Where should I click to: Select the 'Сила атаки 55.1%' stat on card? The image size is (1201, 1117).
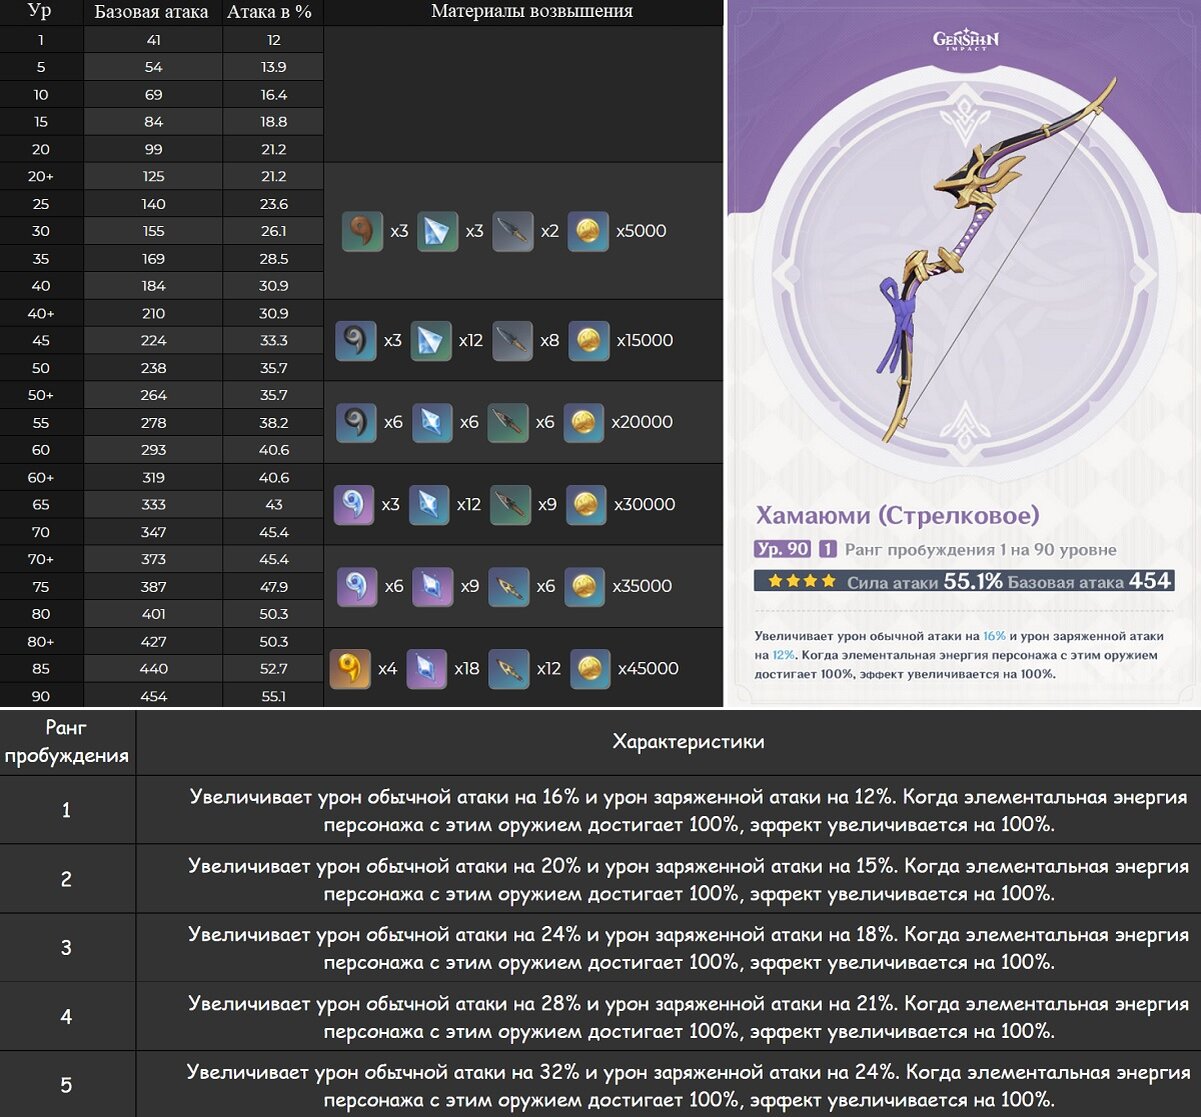[925, 581]
